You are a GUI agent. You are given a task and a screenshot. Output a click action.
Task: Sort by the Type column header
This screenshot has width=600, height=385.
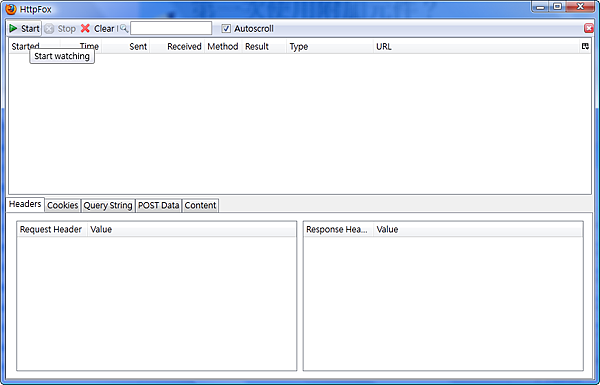pyautogui.click(x=329, y=47)
